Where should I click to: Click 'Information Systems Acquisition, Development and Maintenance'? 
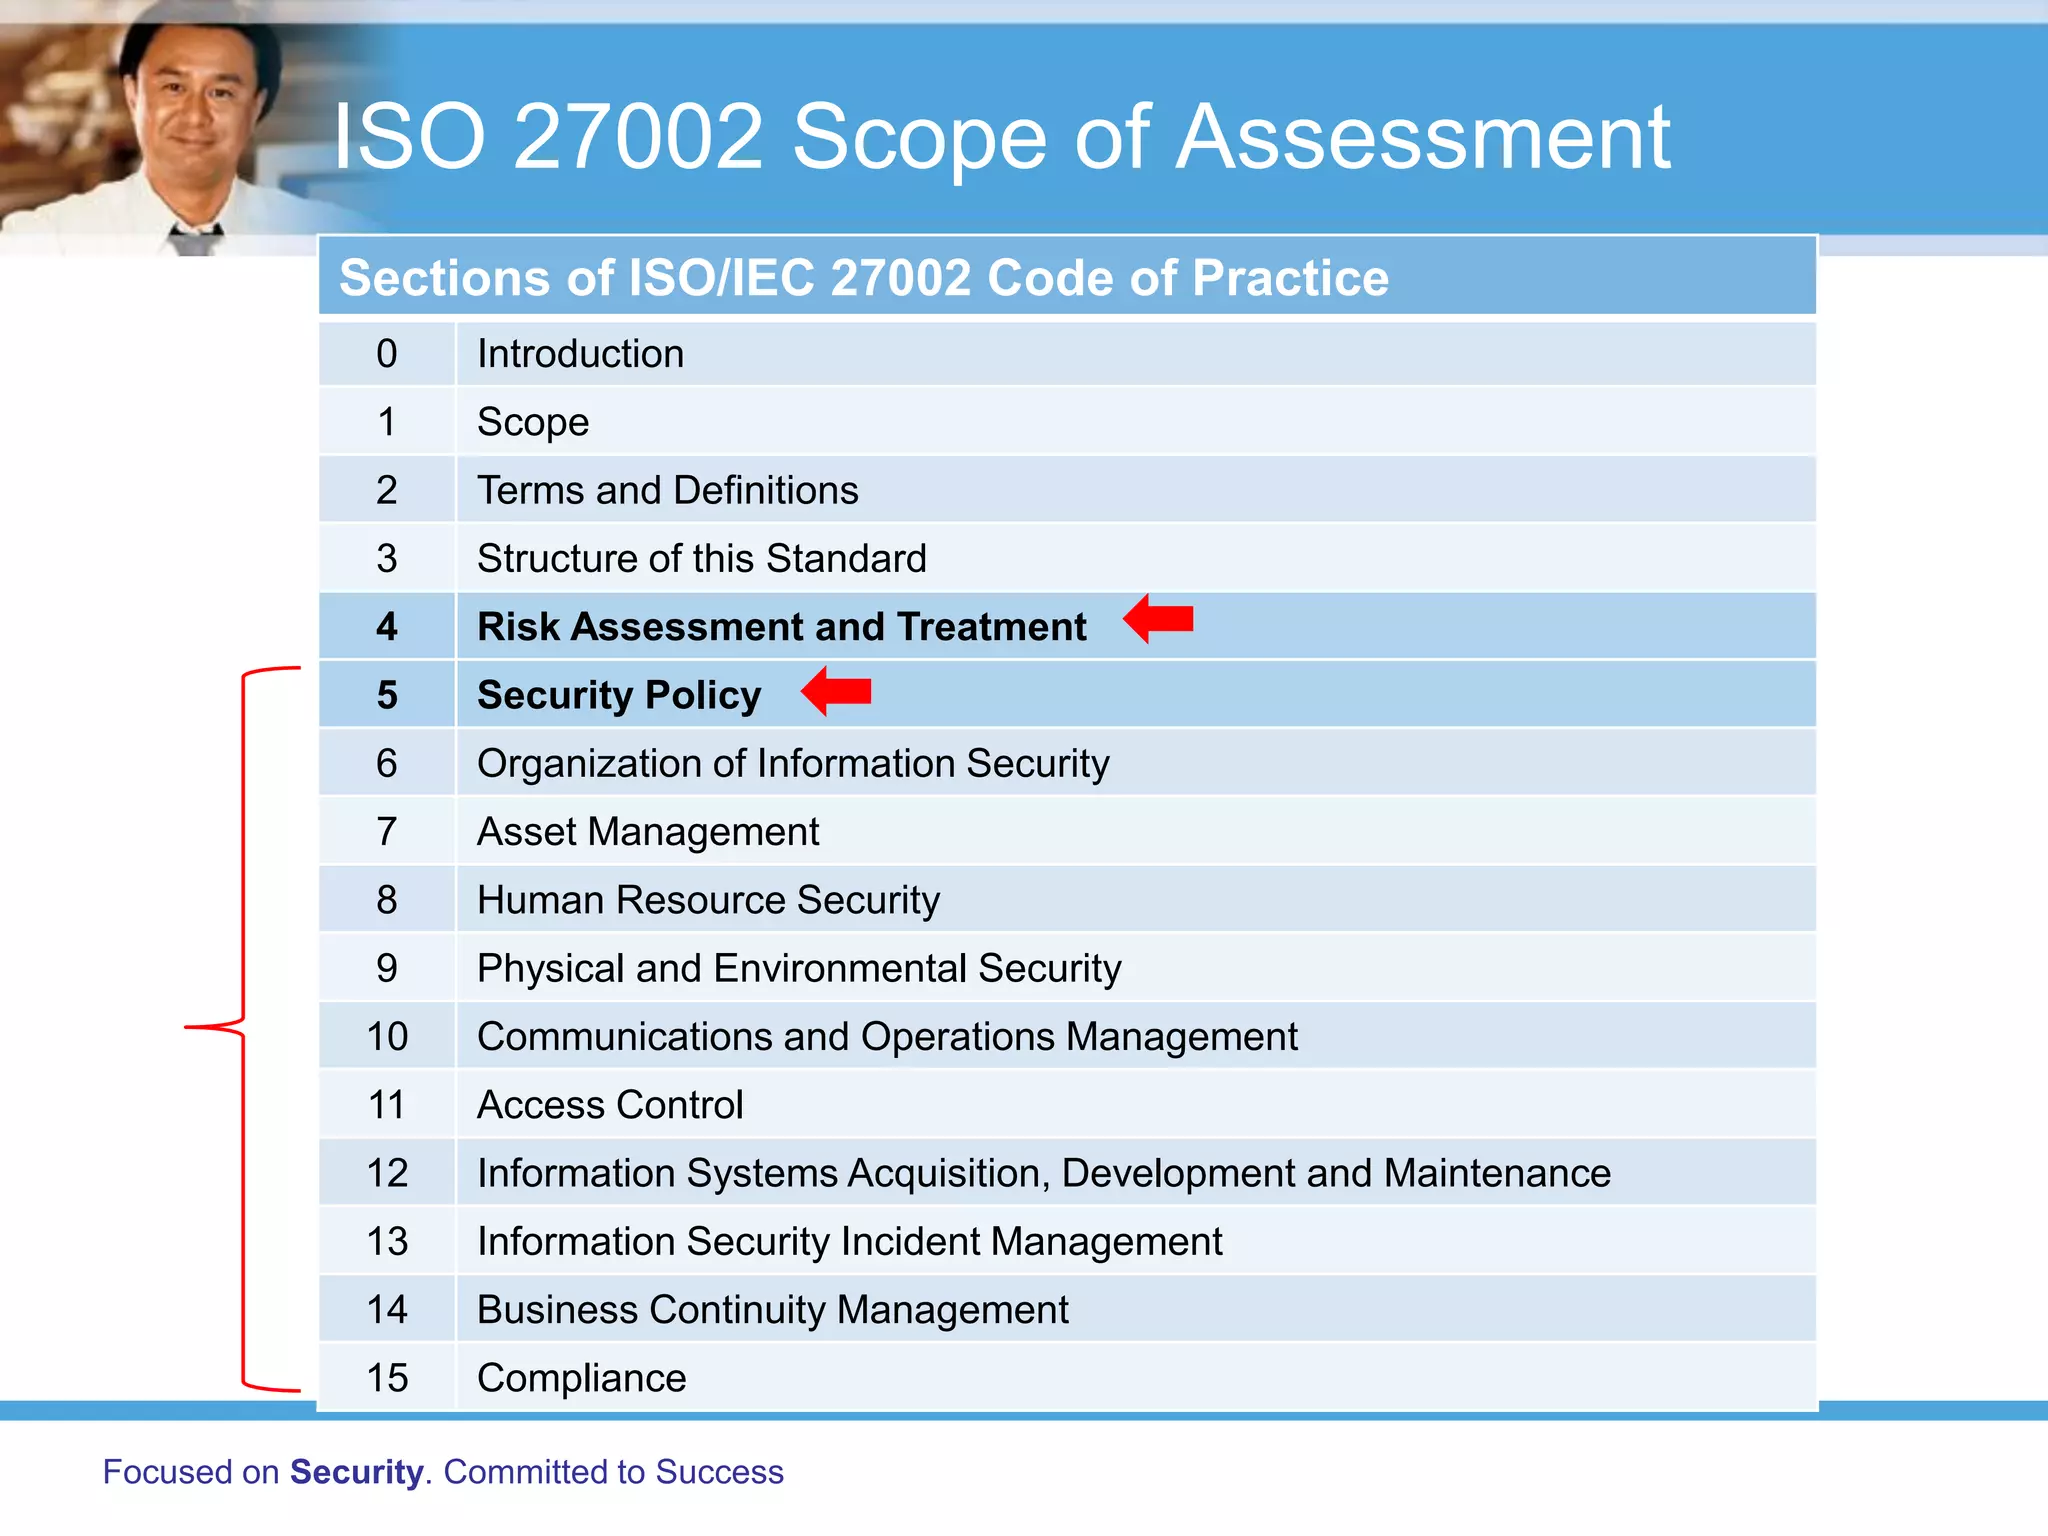[x=1044, y=1173]
